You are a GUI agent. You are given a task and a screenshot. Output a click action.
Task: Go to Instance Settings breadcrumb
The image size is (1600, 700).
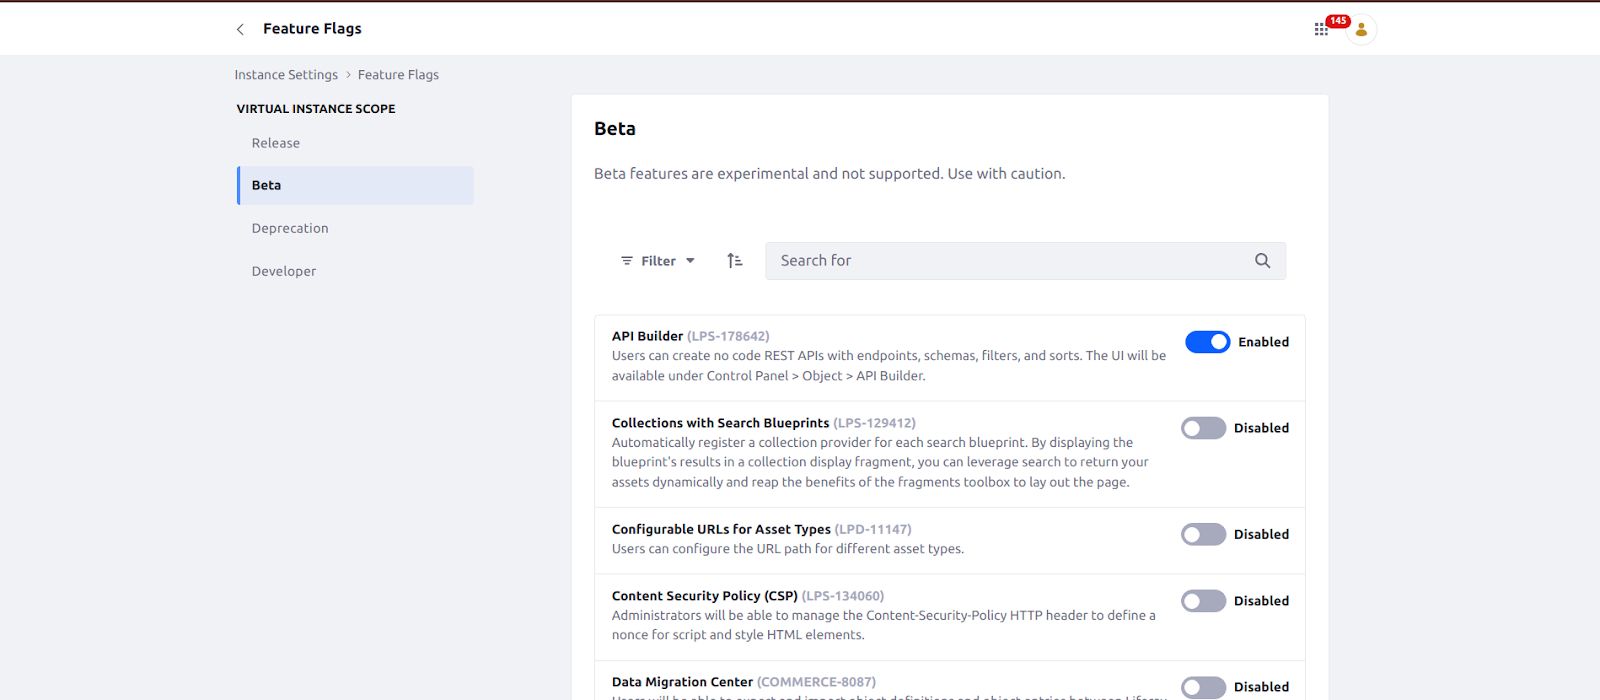point(286,75)
